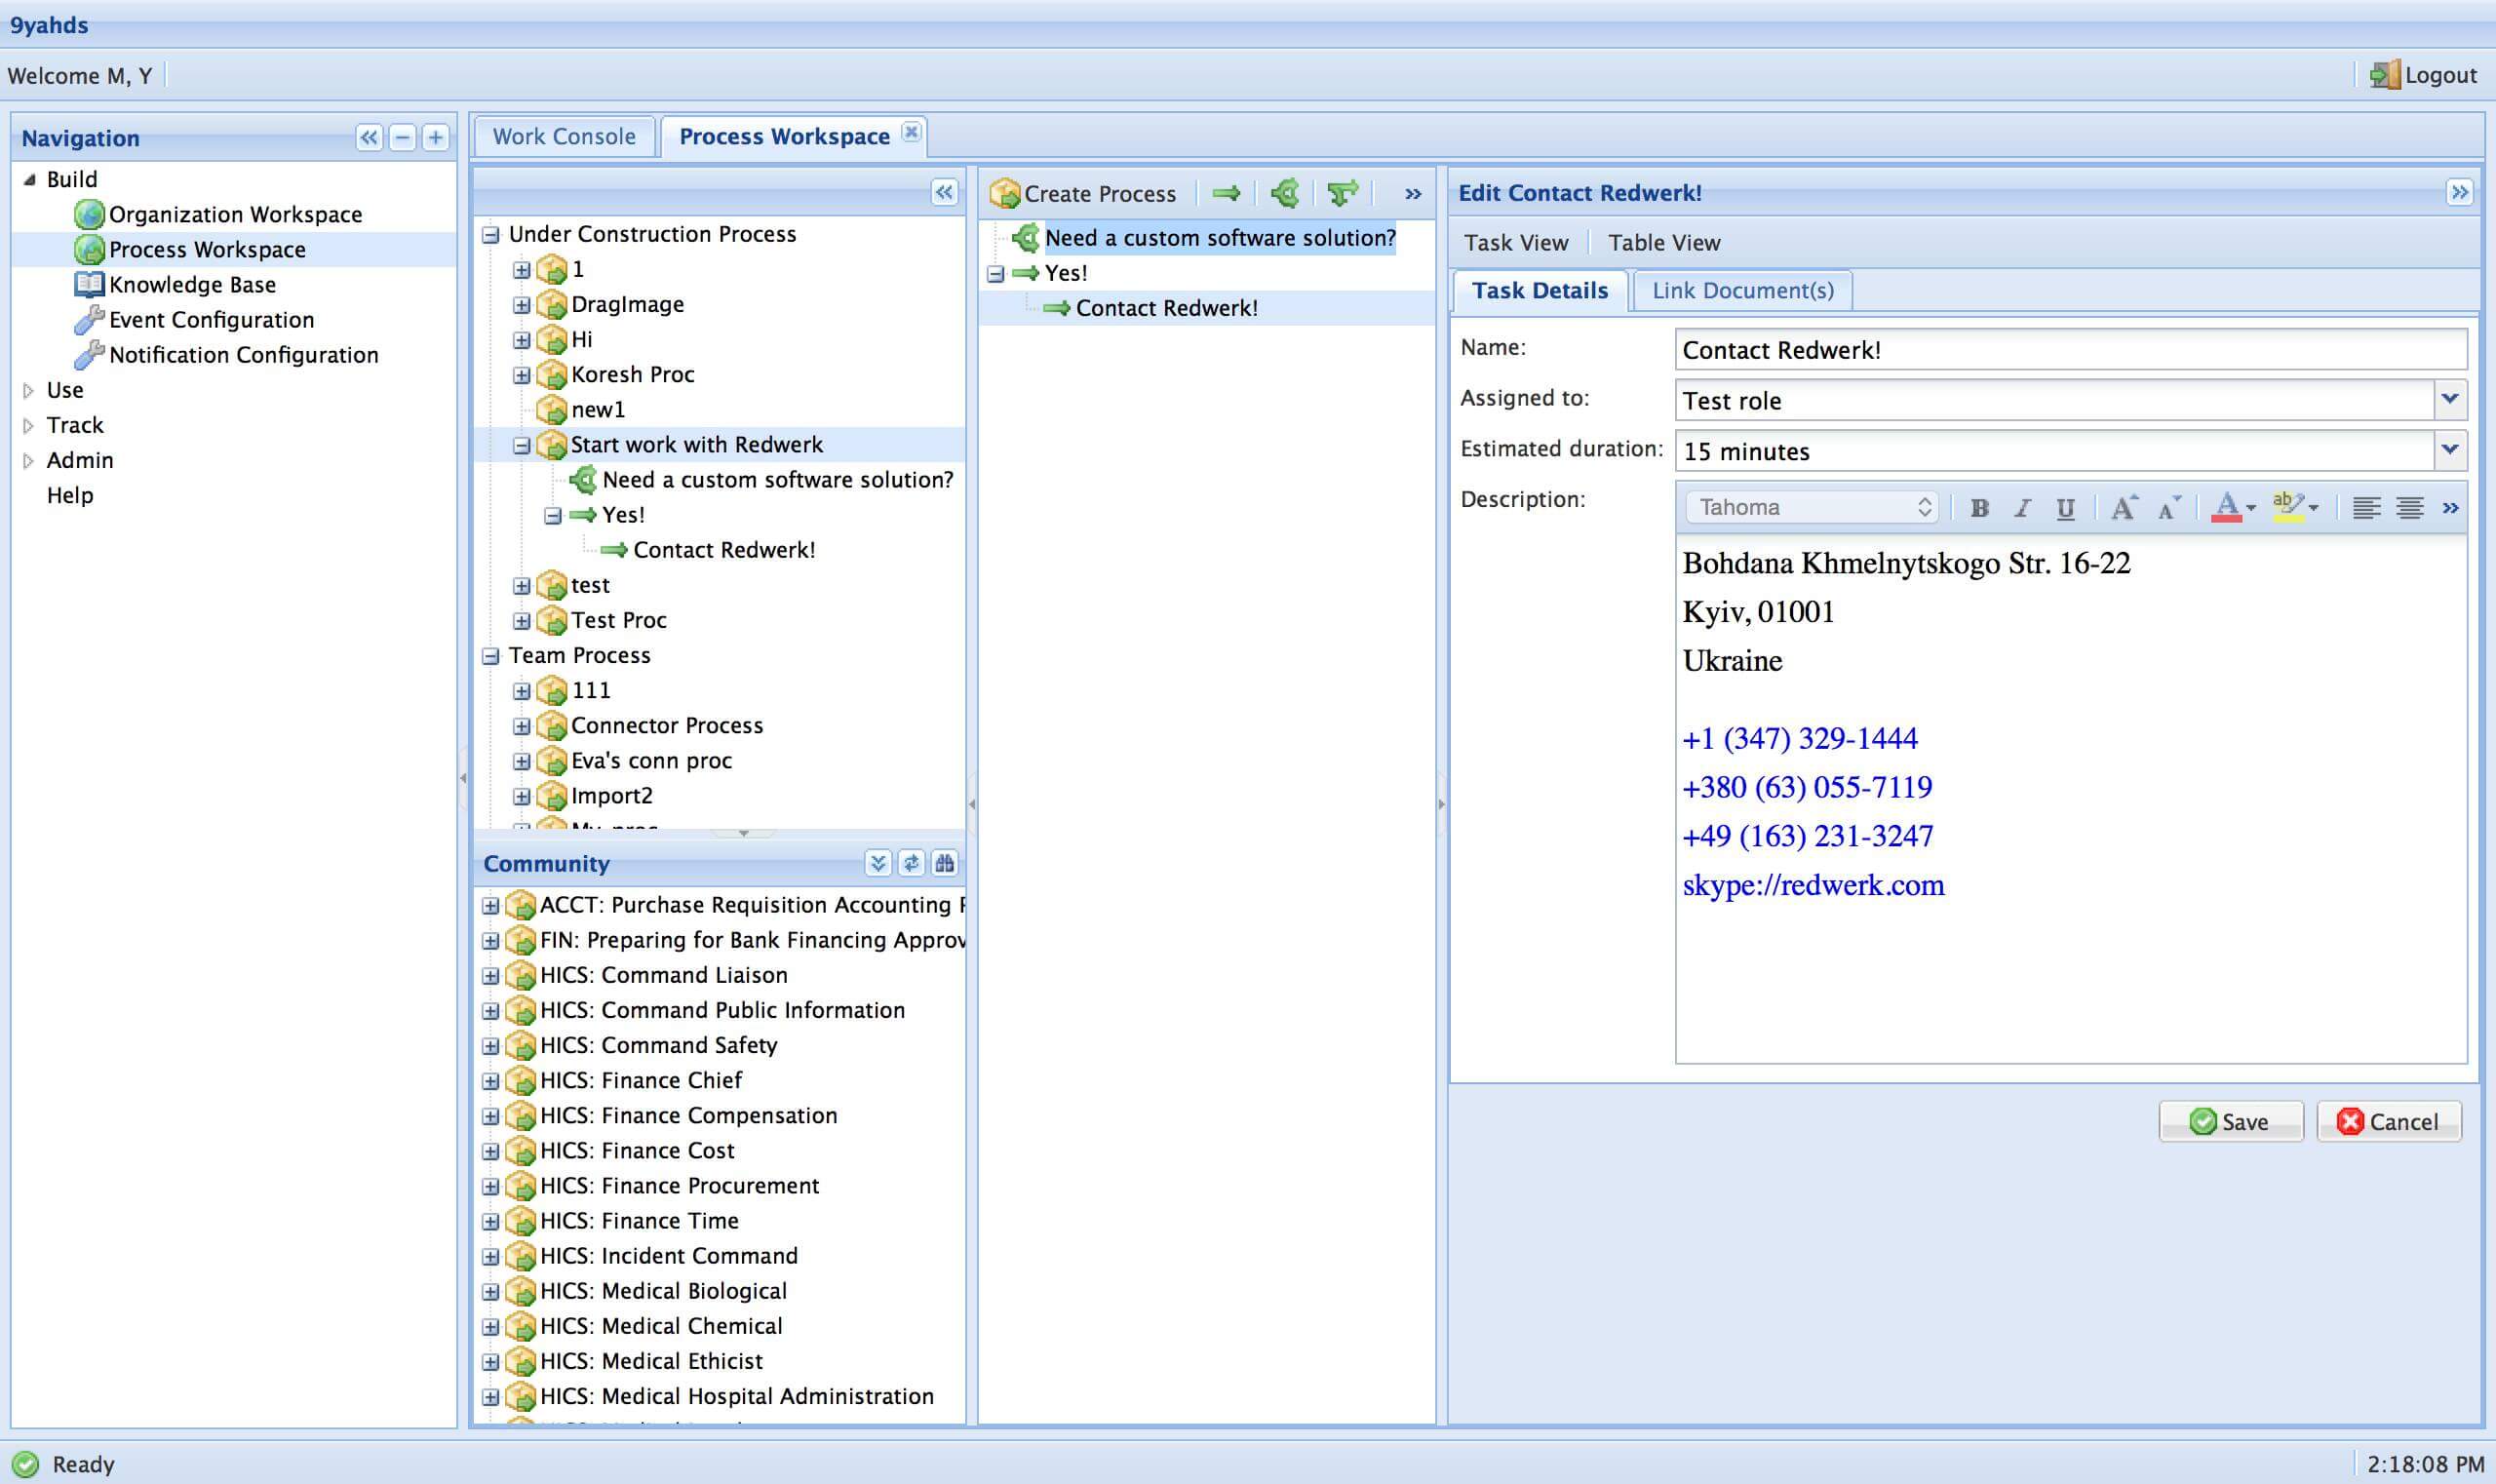Collapse the Start work with Redwerk node
Screen dimensions: 2496x1484
521,445
